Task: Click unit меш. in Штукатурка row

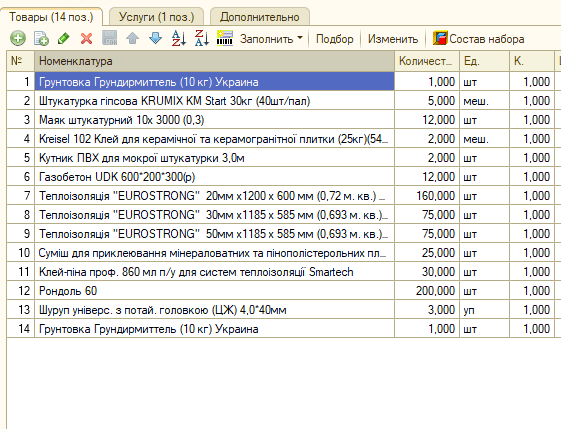Action: tap(484, 101)
